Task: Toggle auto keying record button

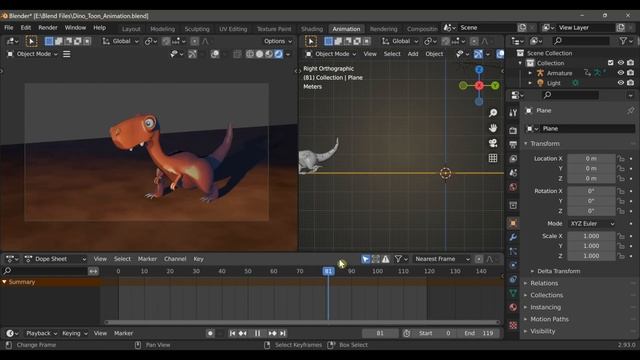Action: pos(210,333)
